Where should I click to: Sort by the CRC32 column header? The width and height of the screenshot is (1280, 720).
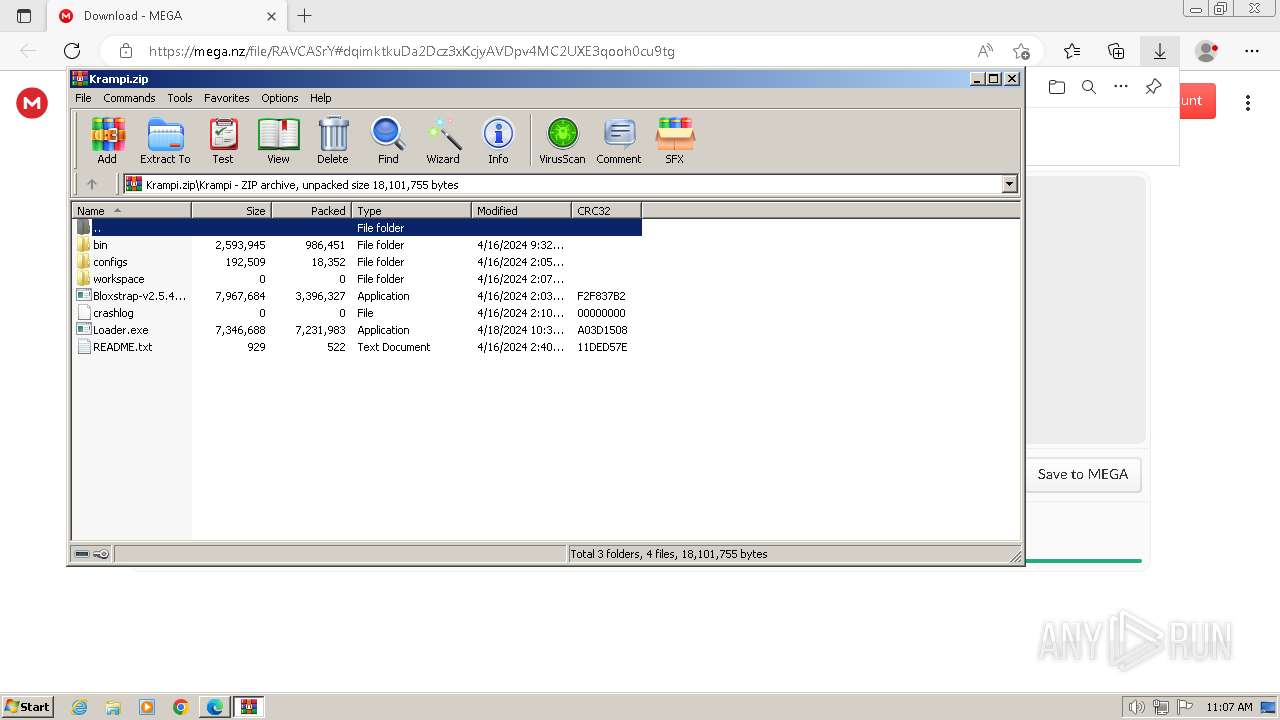[x=606, y=210]
